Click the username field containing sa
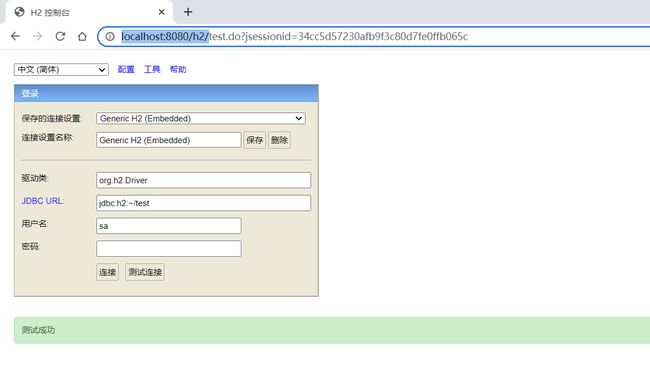 point(169,226)
